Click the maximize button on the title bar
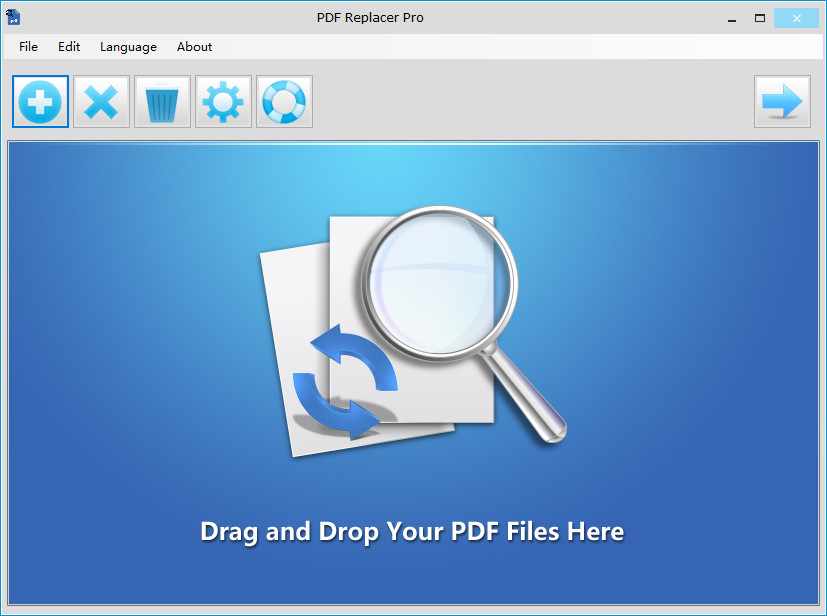The image size is (827, 616). 759,18
